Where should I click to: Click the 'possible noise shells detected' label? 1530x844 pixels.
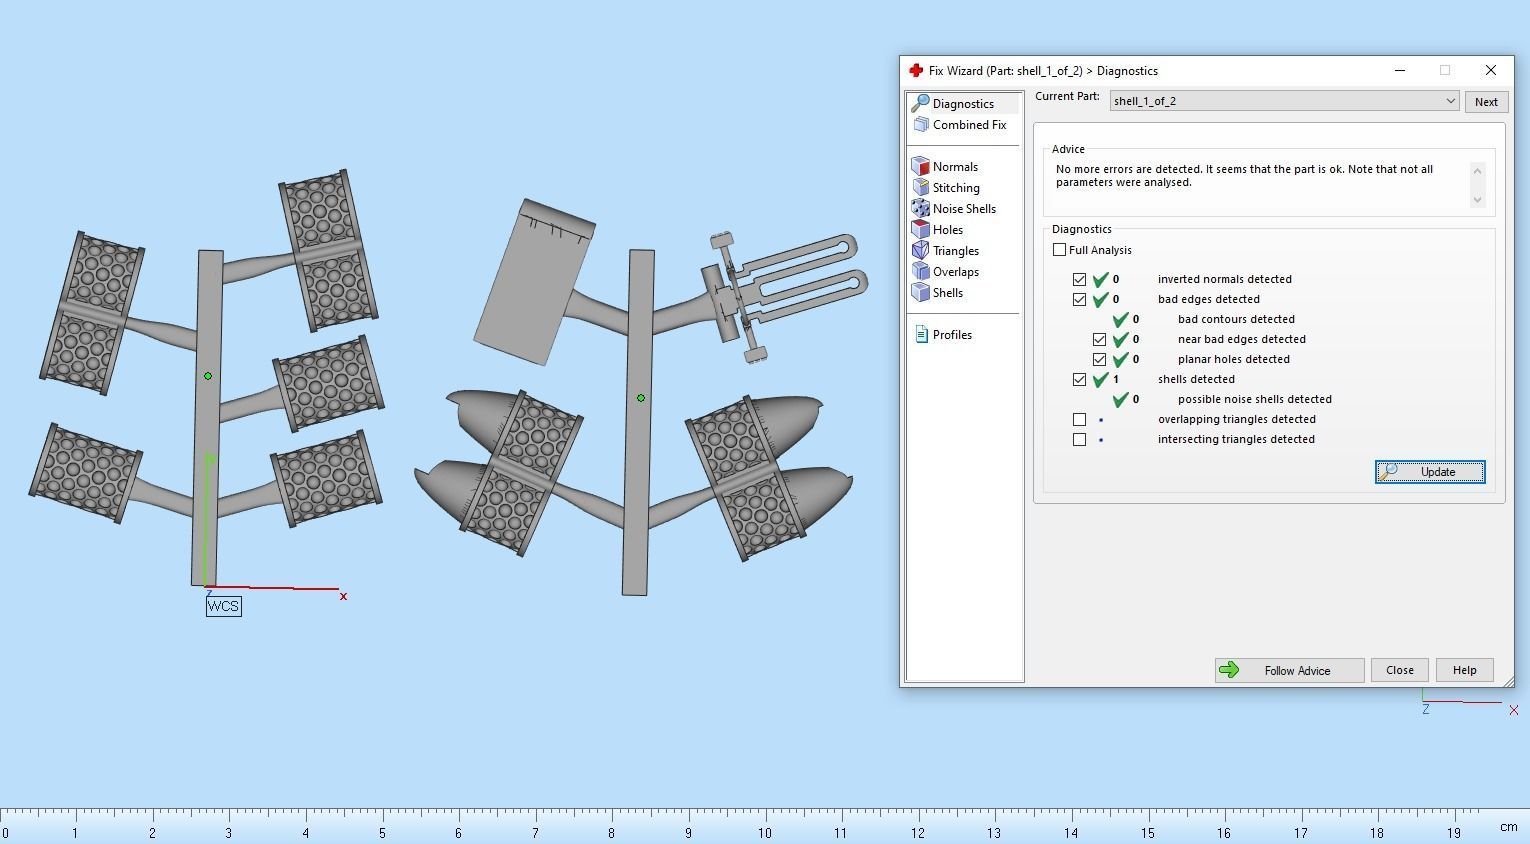pyautogui.click(x=1255, y=399)
